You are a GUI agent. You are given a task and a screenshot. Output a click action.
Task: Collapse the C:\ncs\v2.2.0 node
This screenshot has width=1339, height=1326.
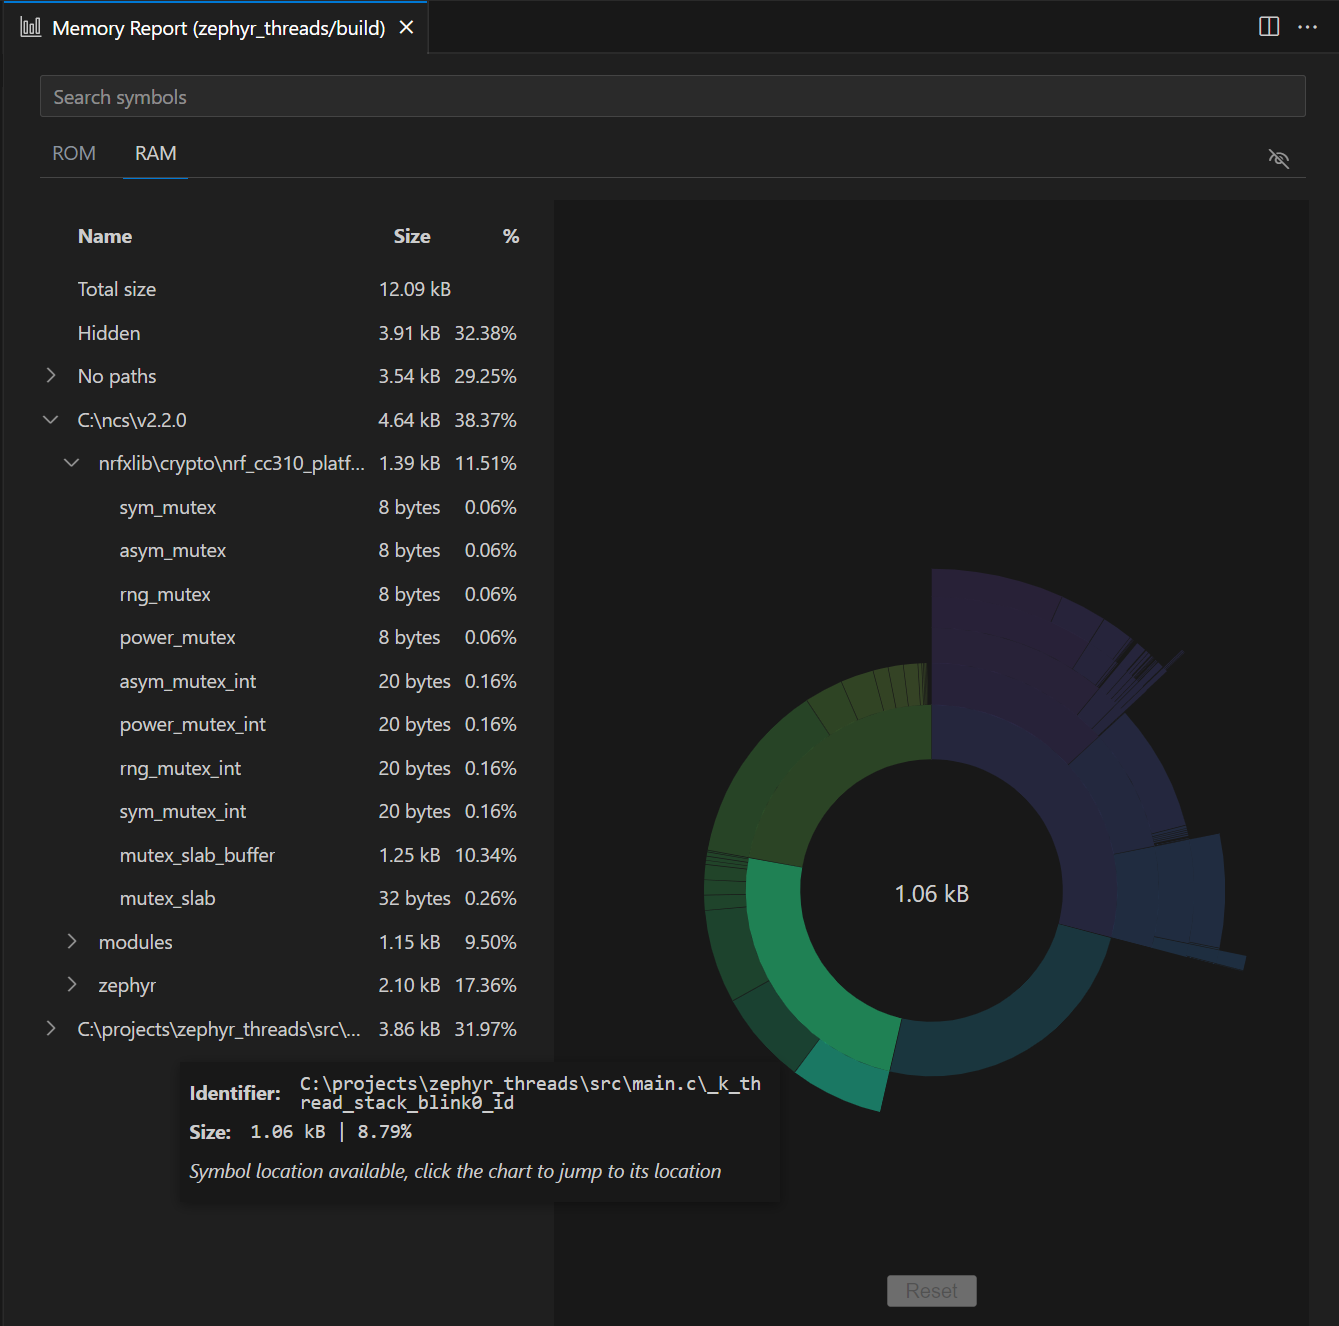coord(50,420)
